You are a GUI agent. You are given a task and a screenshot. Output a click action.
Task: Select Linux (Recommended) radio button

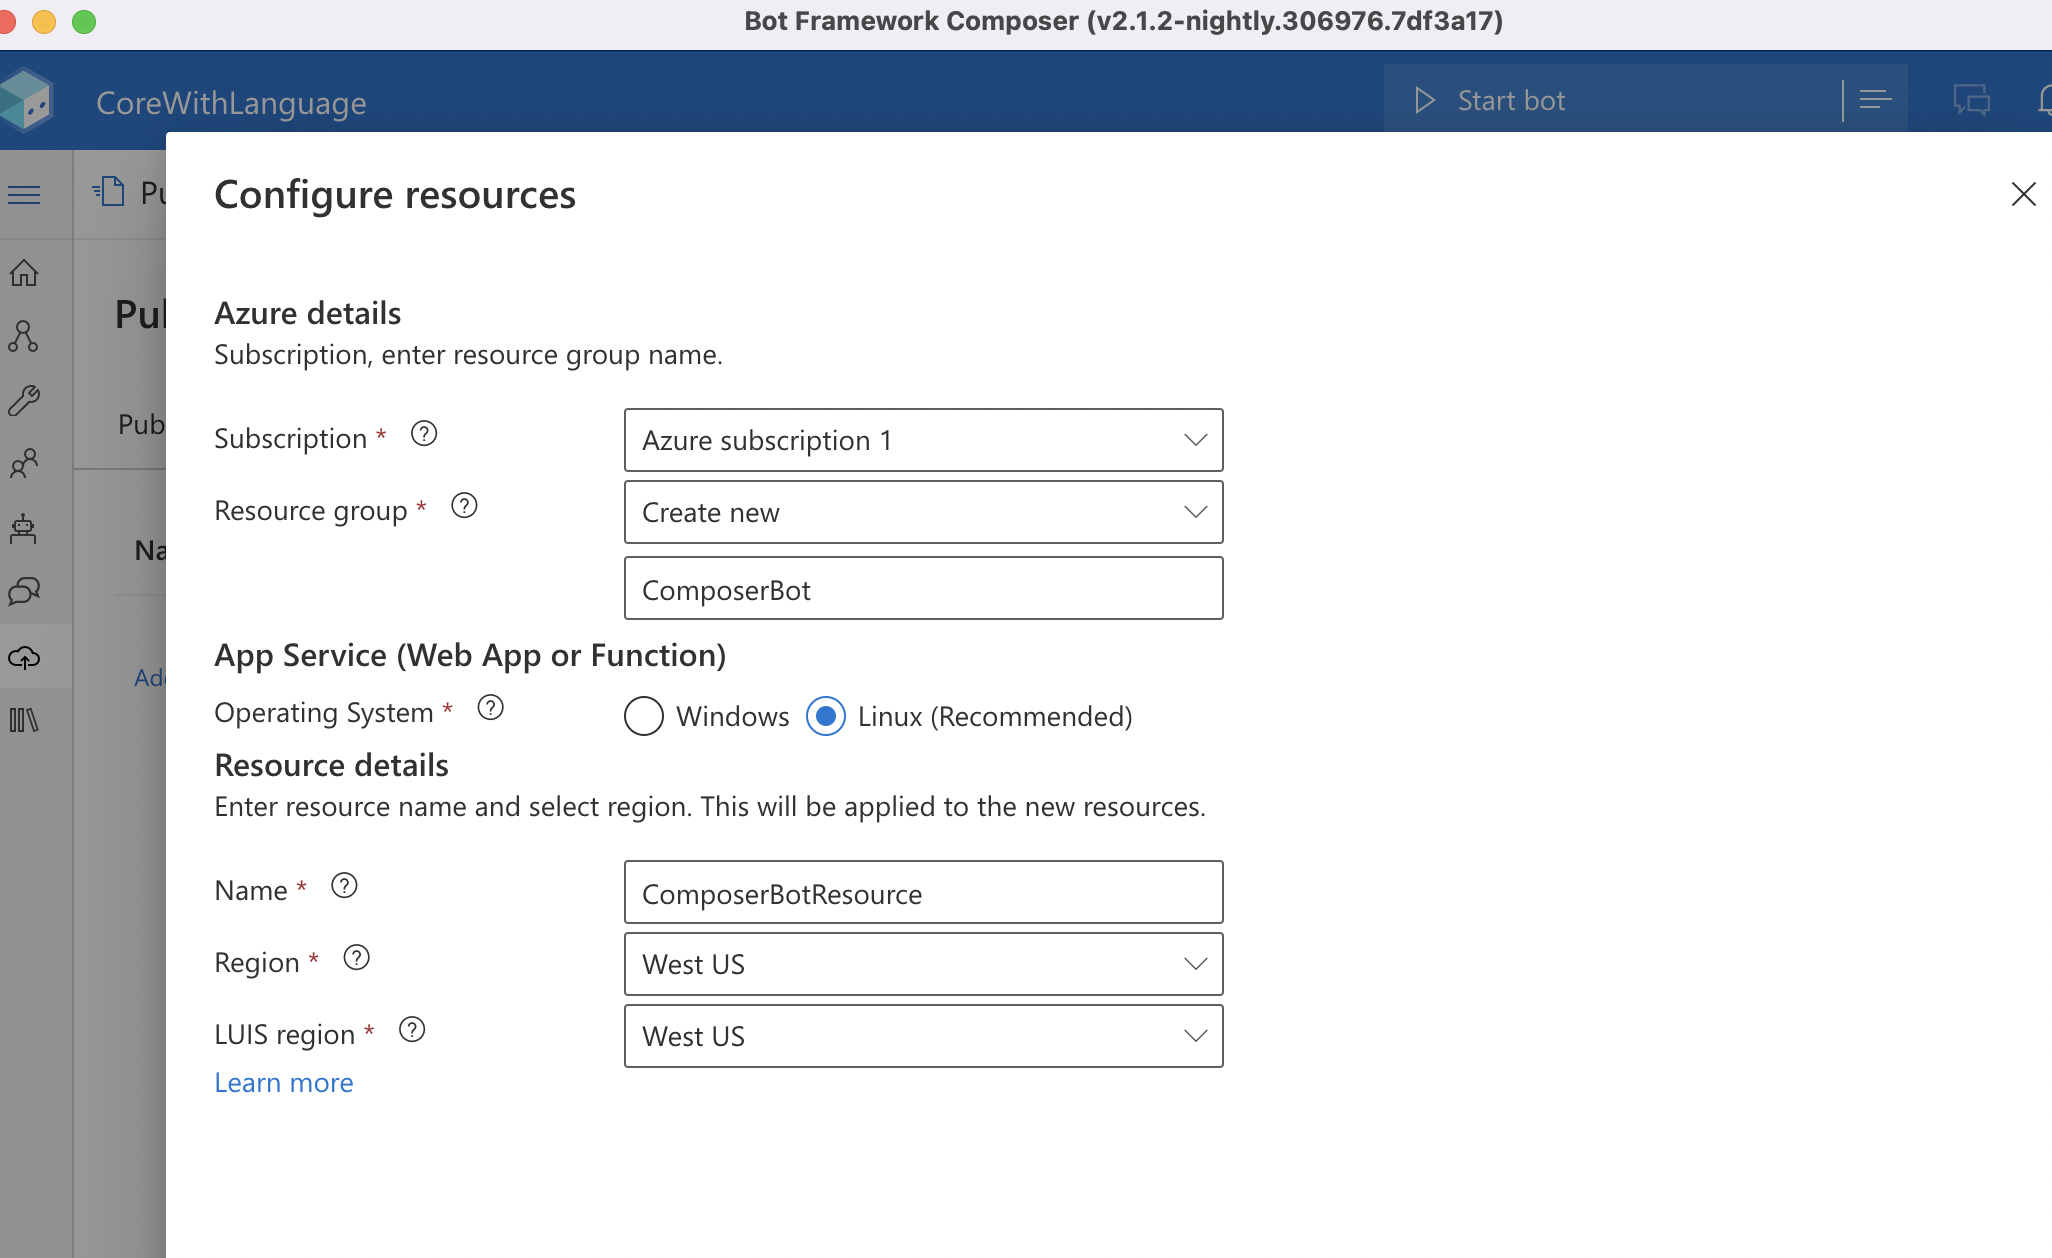(826, 716)
